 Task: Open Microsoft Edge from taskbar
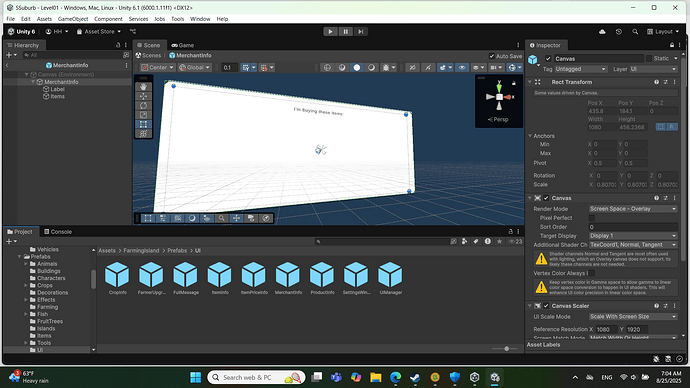click(x=395, y=377)
